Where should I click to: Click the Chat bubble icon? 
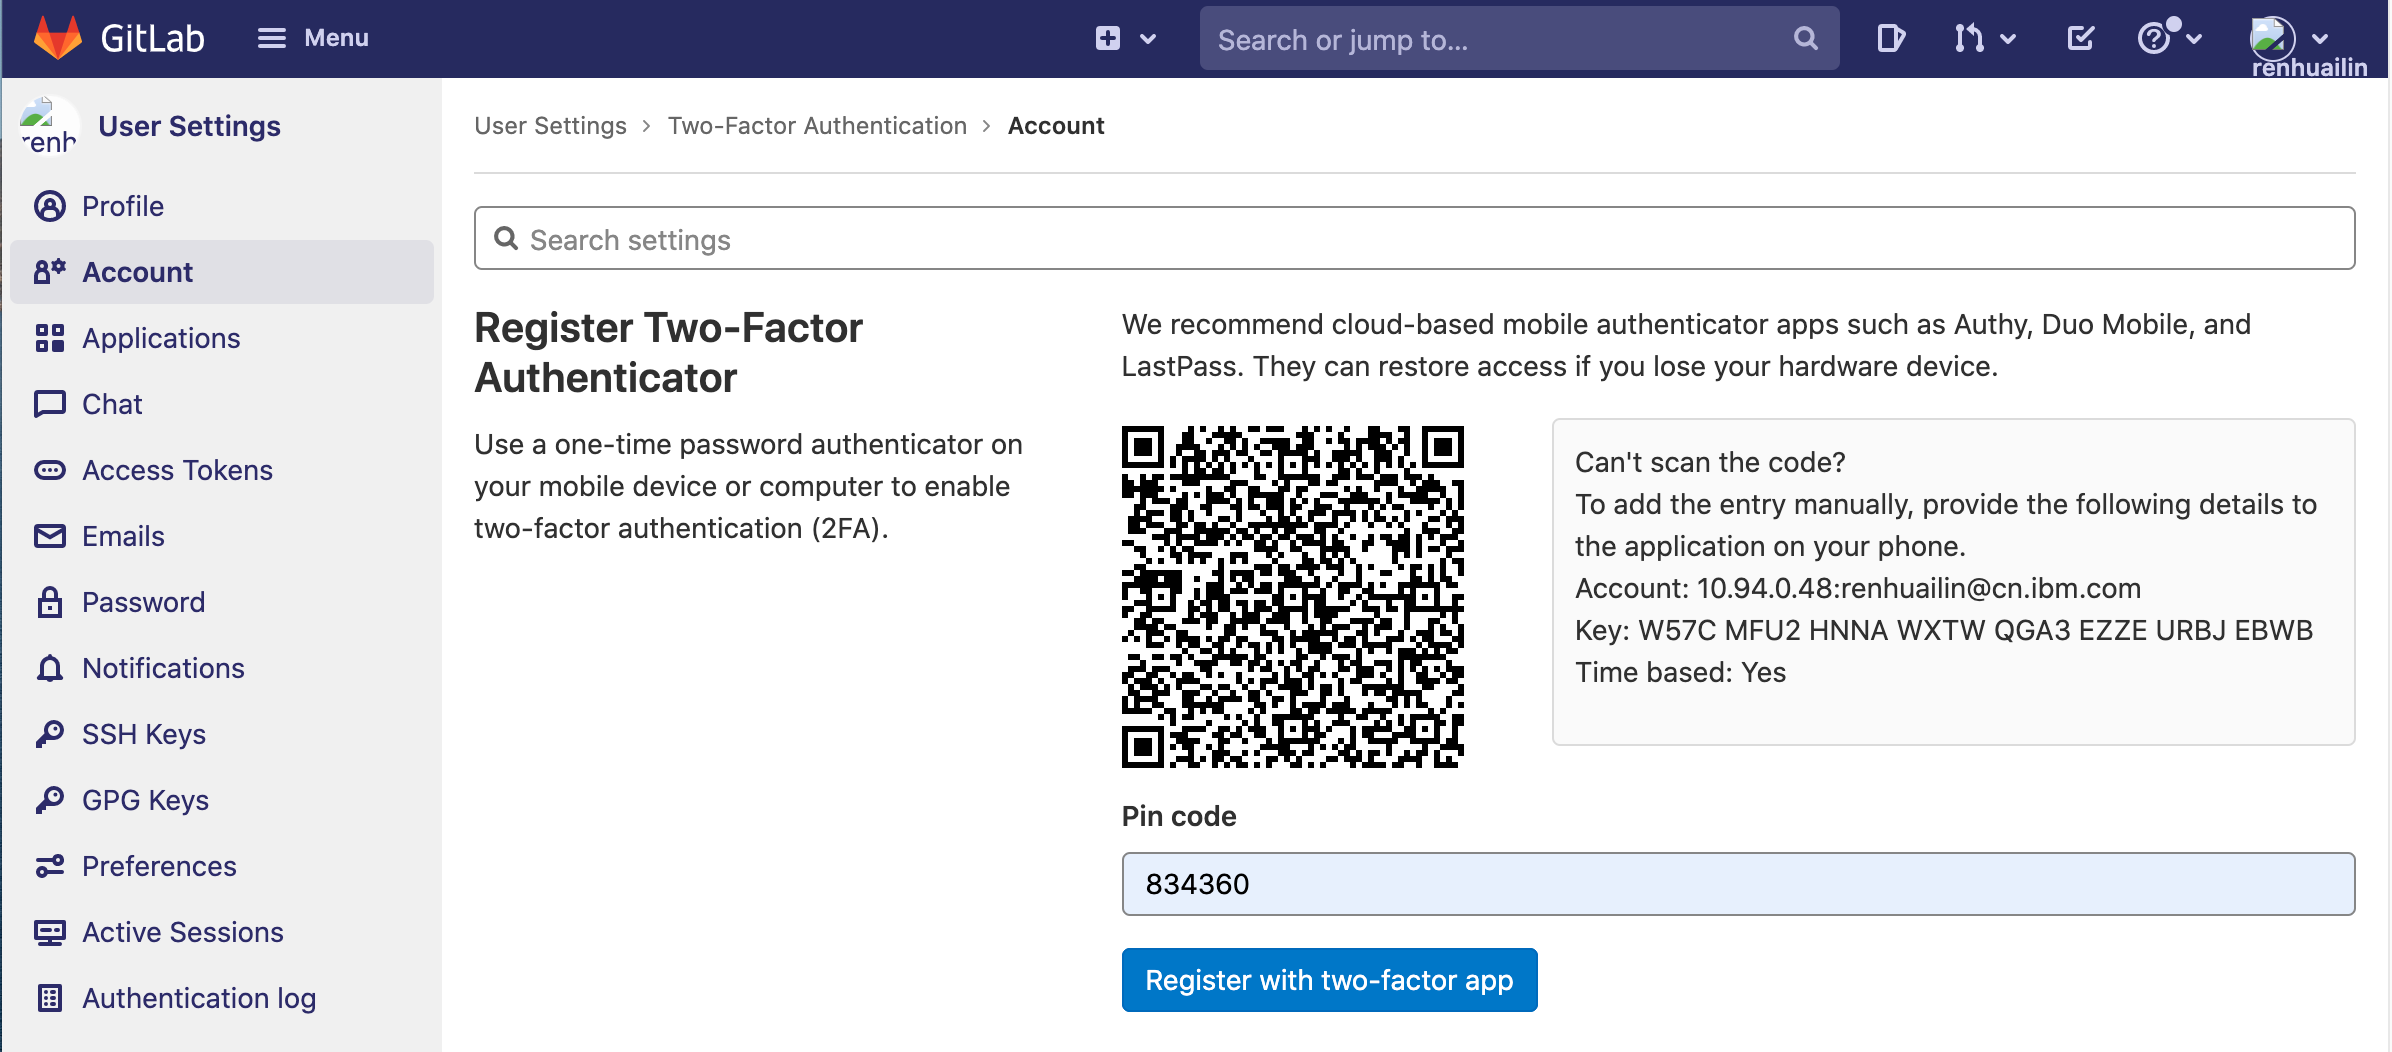coord(50,404)
